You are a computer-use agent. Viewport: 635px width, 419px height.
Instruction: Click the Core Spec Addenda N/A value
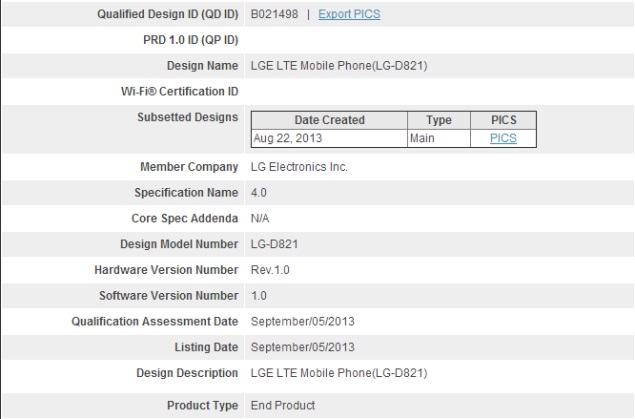tap(258, 217)
